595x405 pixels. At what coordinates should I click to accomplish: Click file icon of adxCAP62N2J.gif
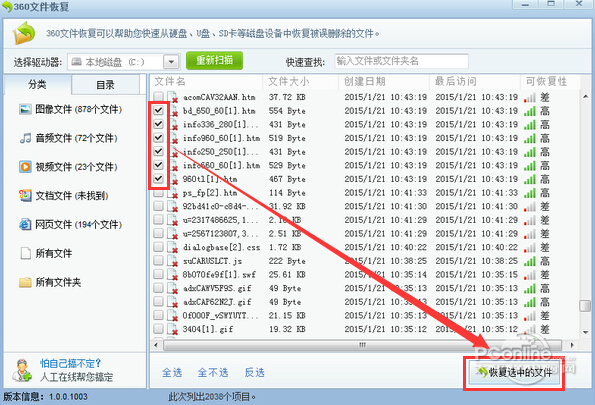tap(173, 302)
